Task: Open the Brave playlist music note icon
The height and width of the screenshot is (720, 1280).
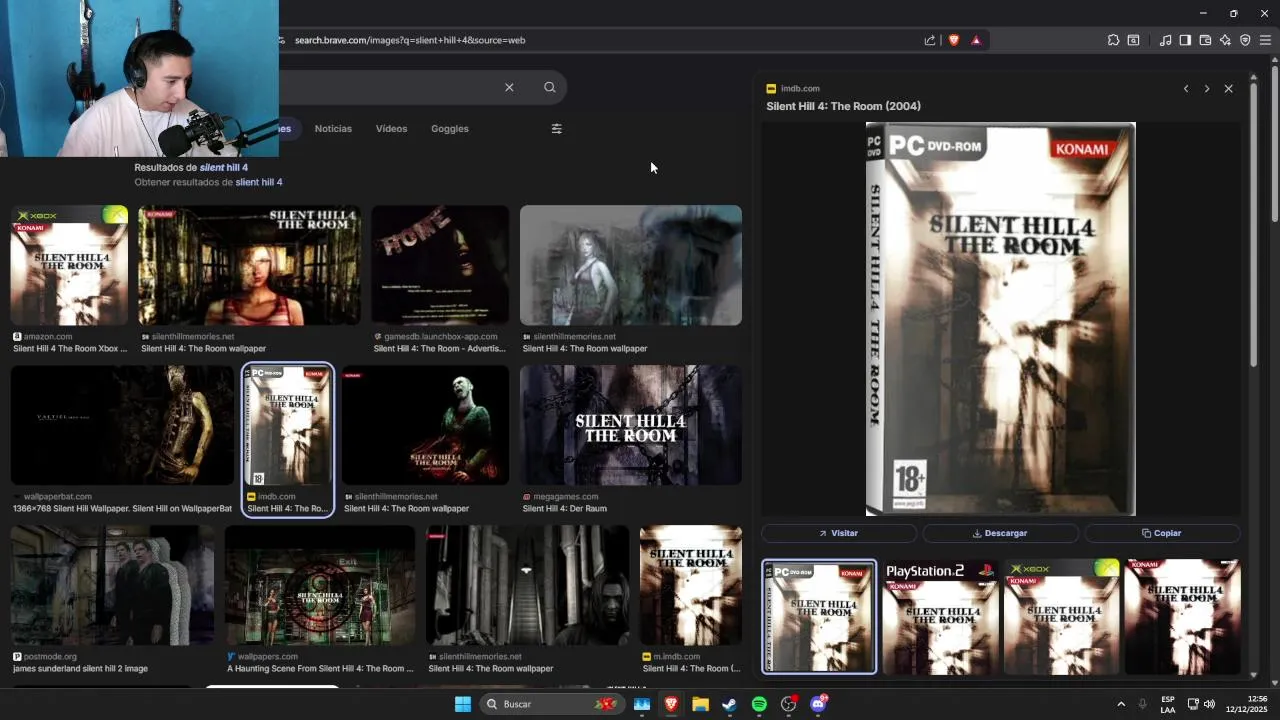Action: 1165,40
